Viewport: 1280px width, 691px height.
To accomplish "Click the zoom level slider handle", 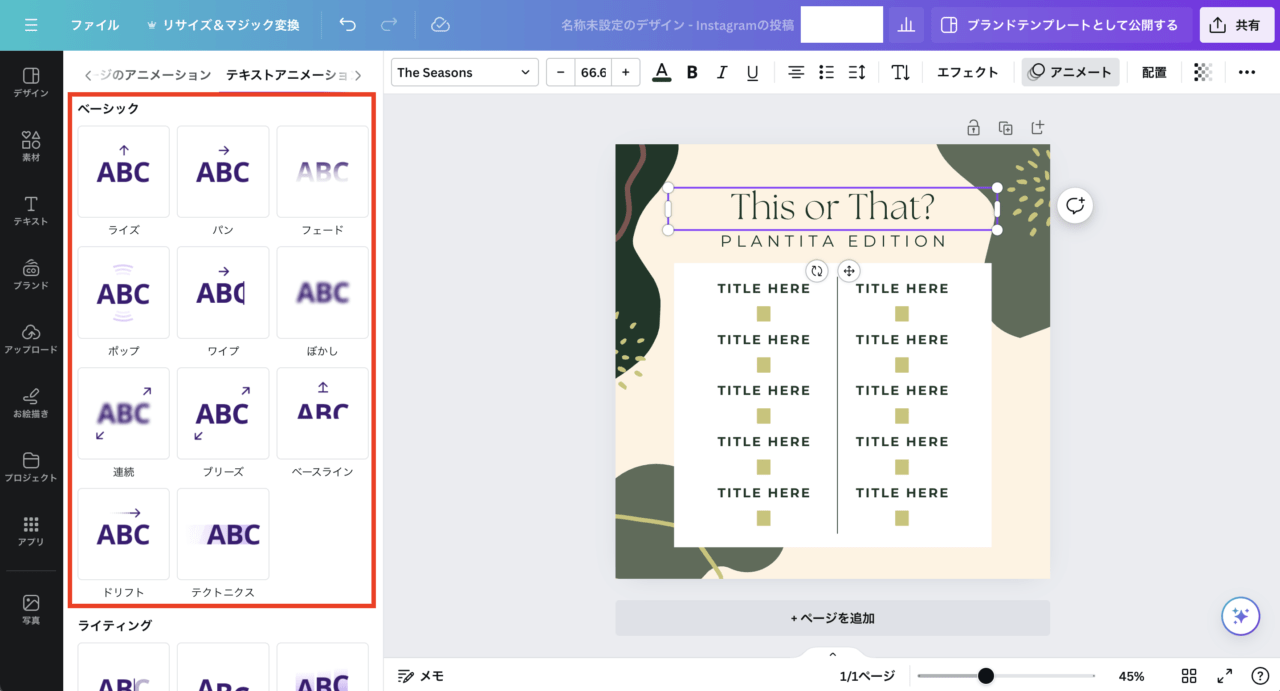I will [x=986, y=676].
